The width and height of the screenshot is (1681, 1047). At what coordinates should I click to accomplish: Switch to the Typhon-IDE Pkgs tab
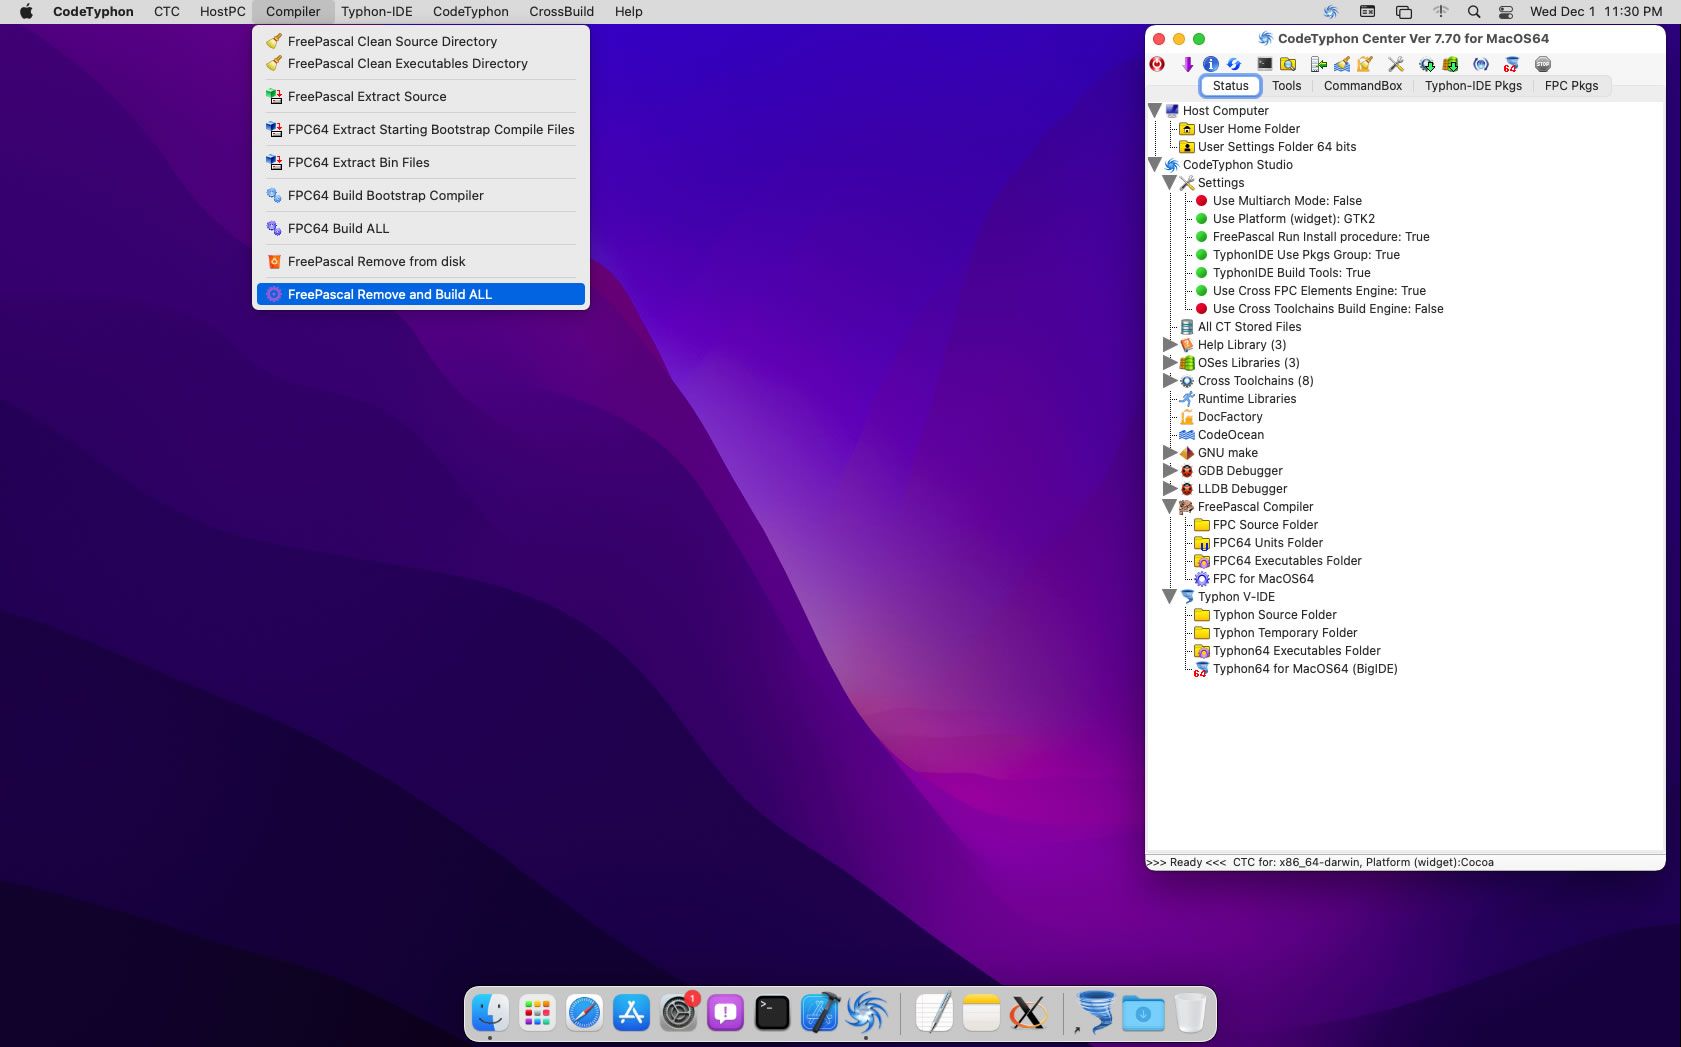pos(1473,86)
